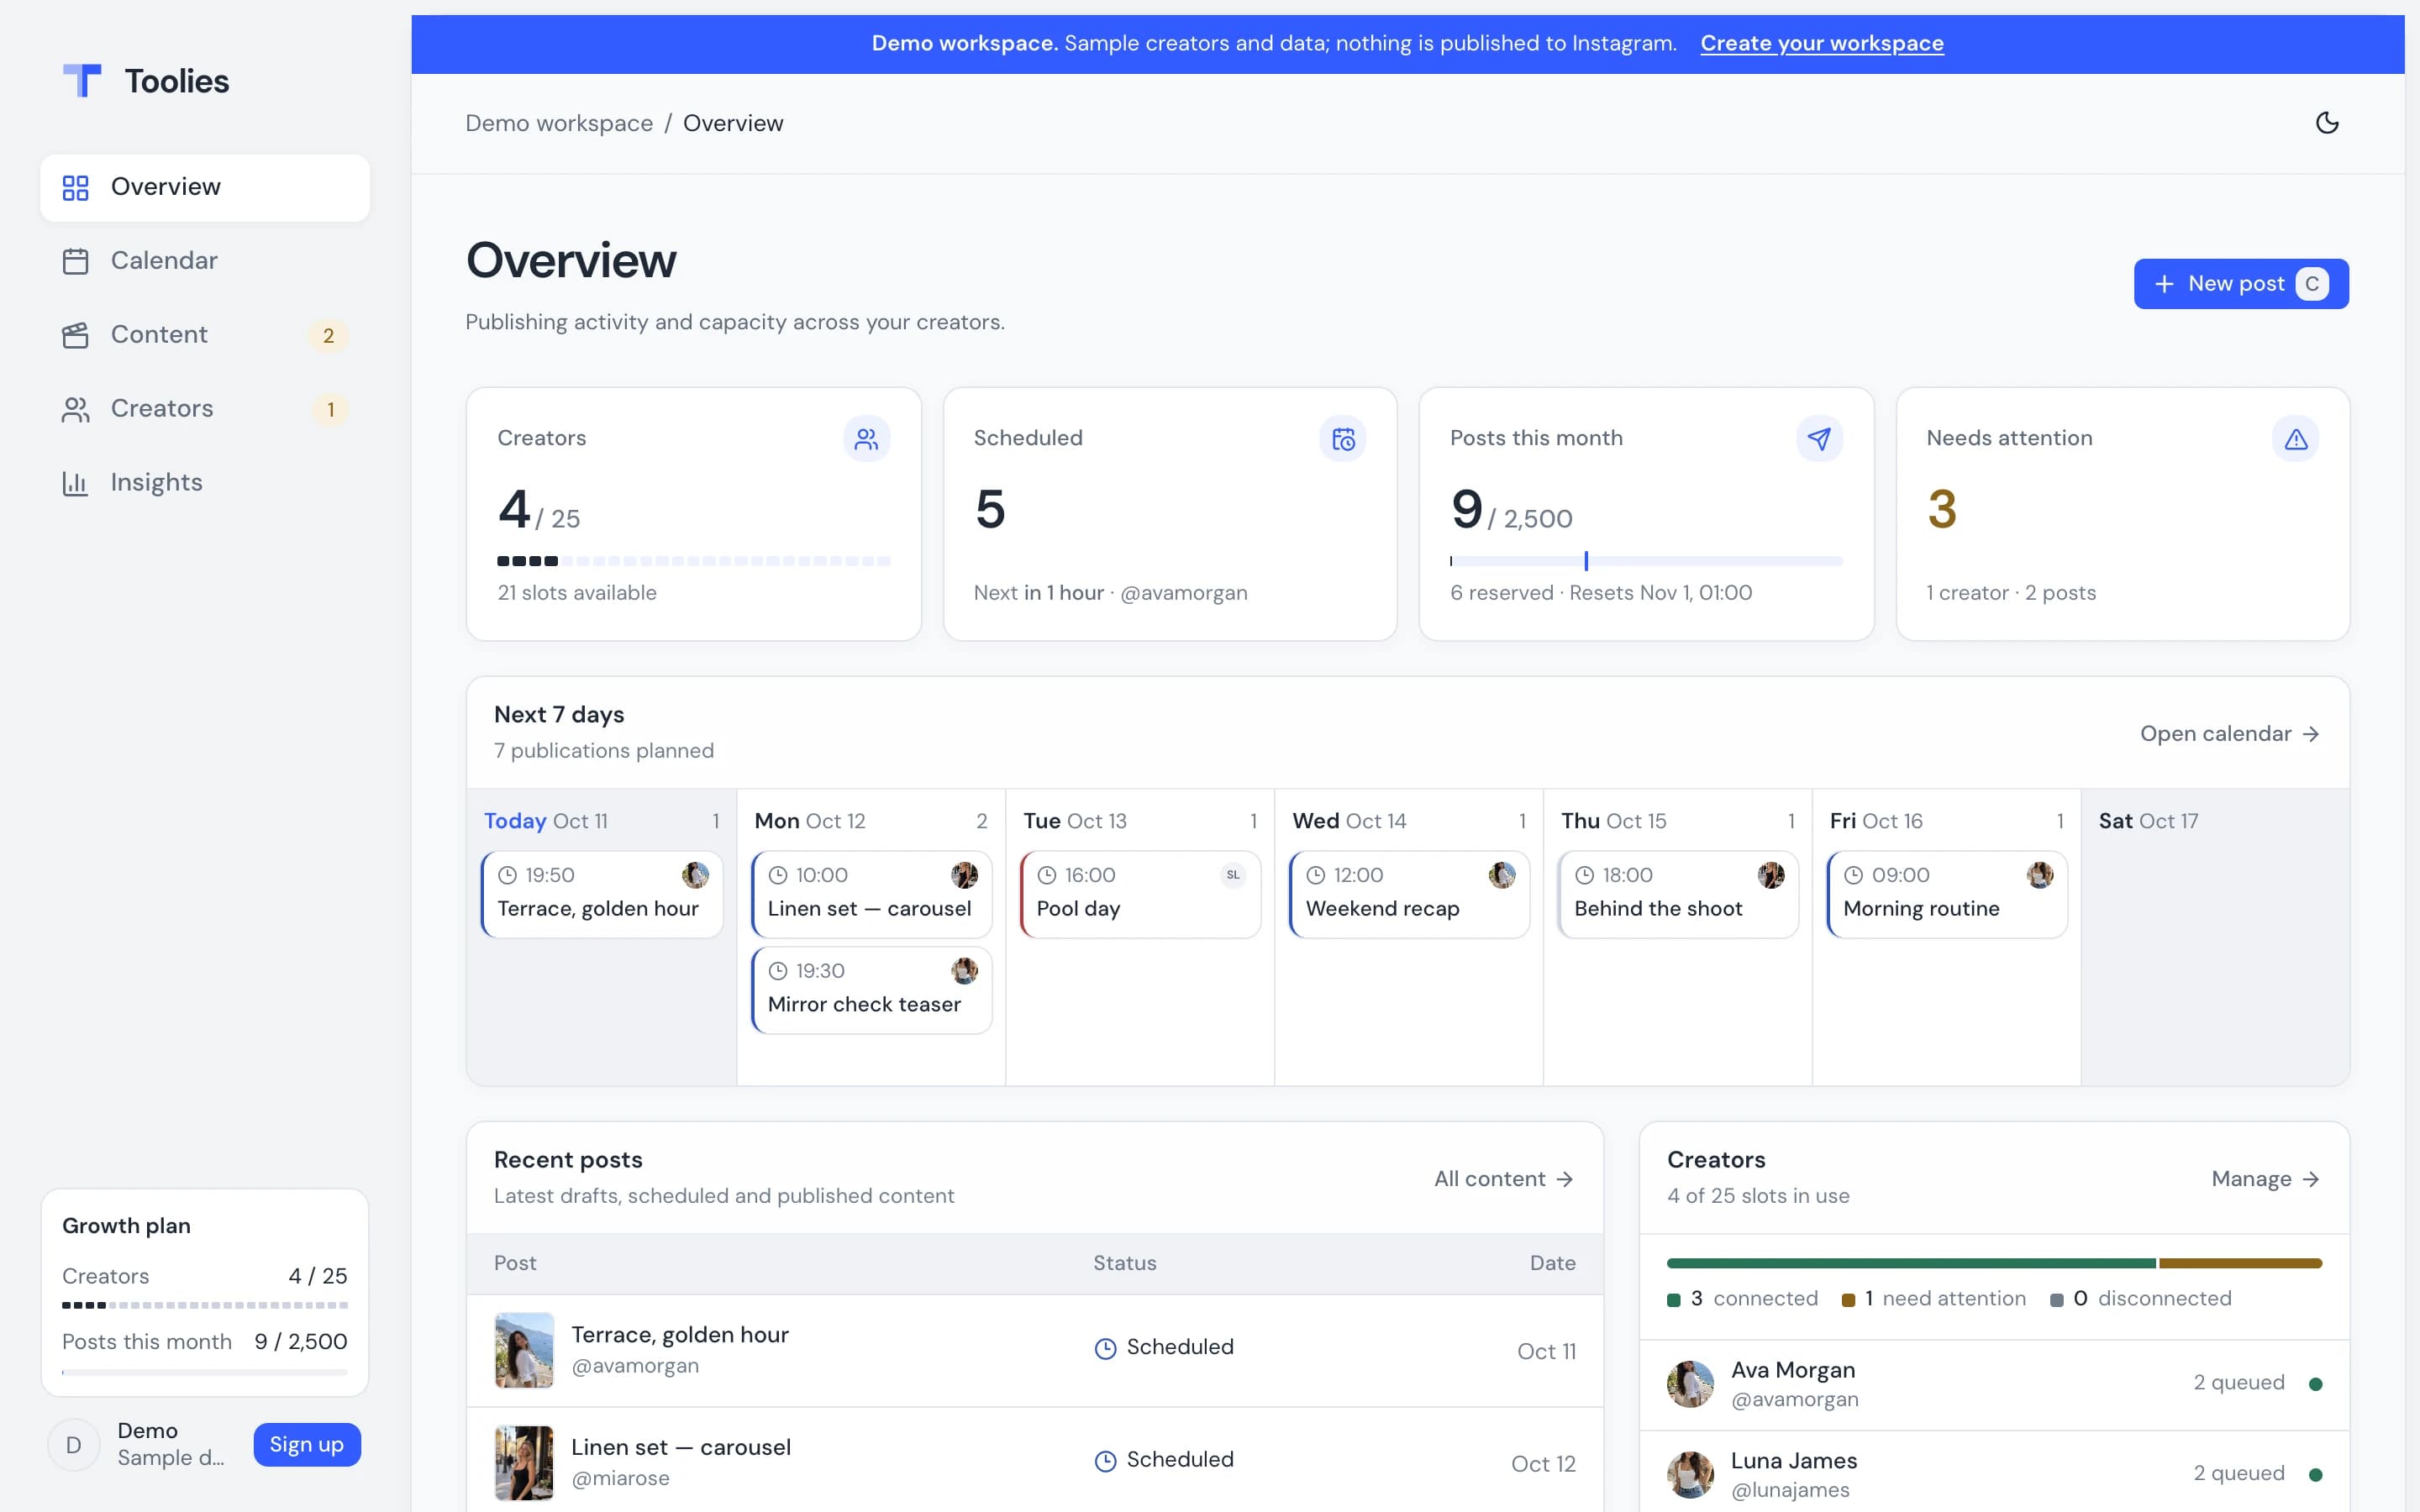The image size is (2420, 1512).
Task: Click Manage link in Creators panel
Action: point(2265,1179)
